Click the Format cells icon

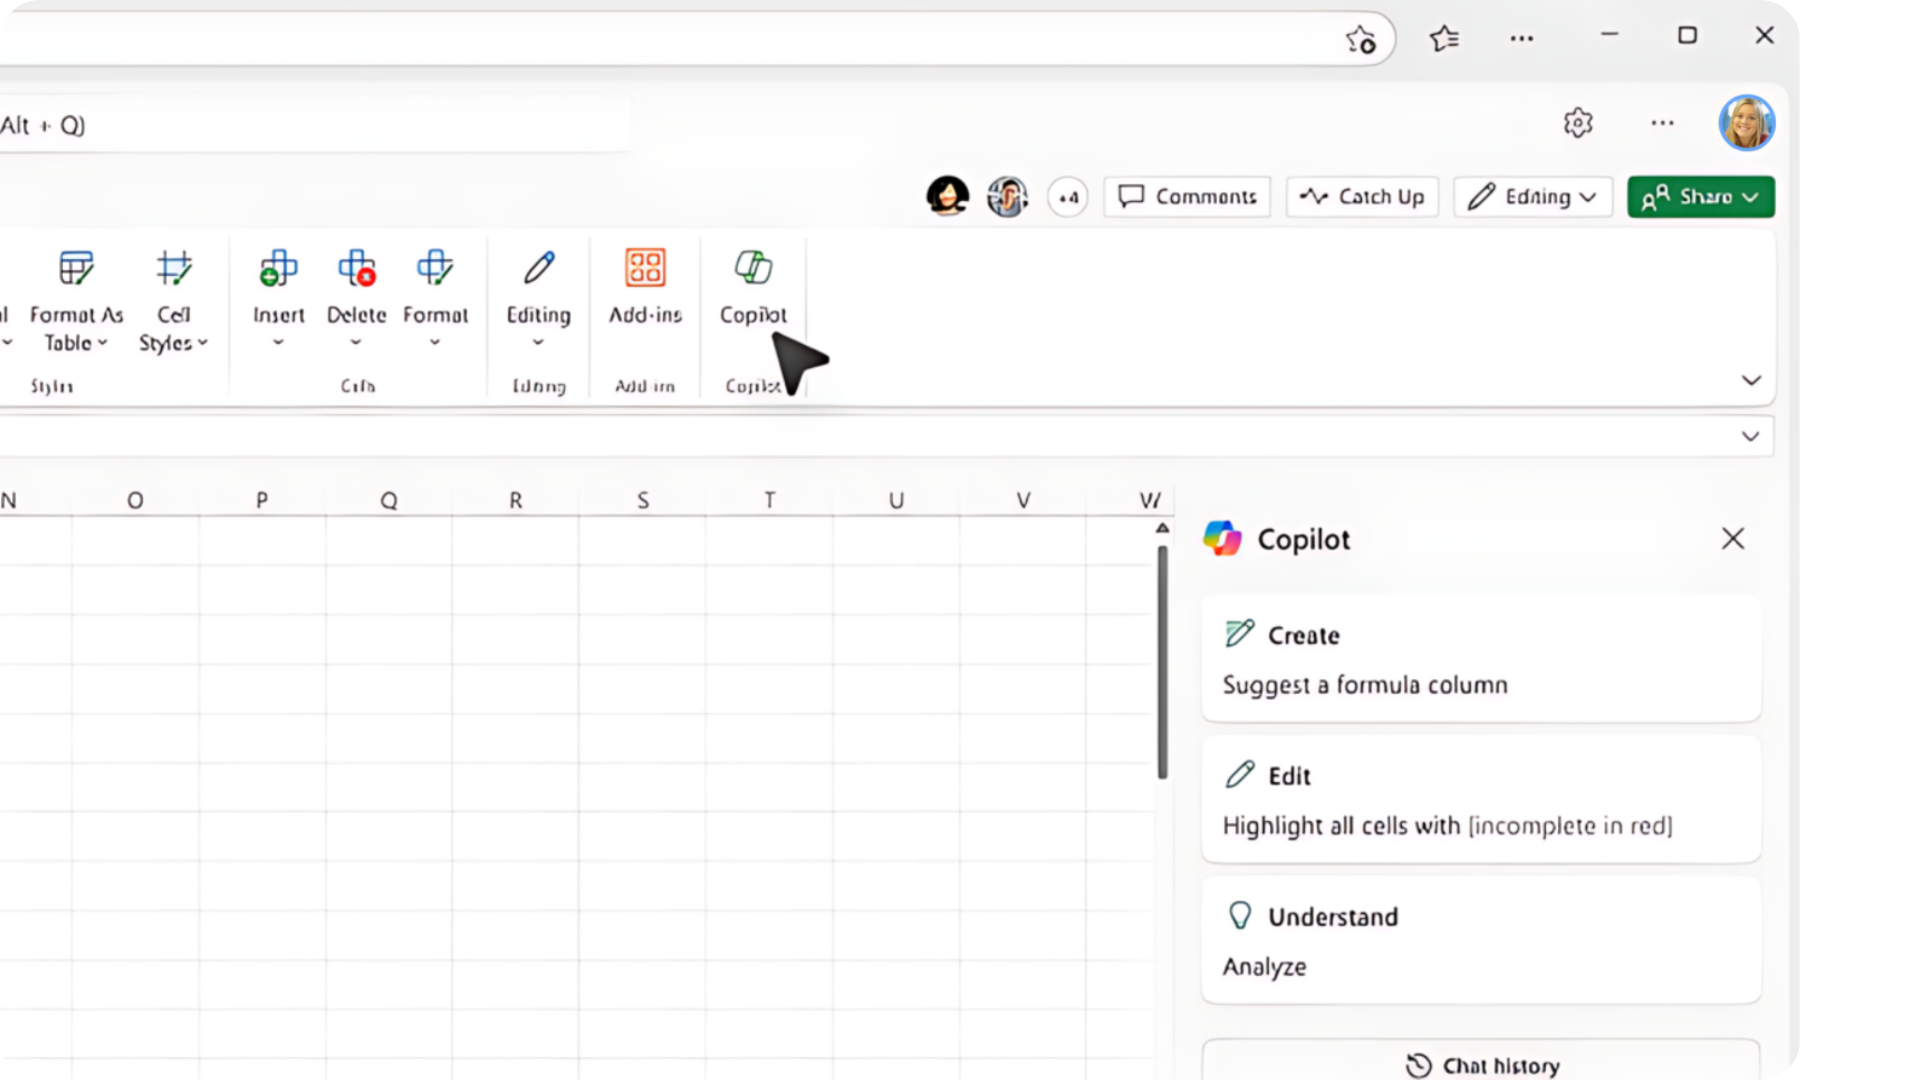tap(435, 268)
